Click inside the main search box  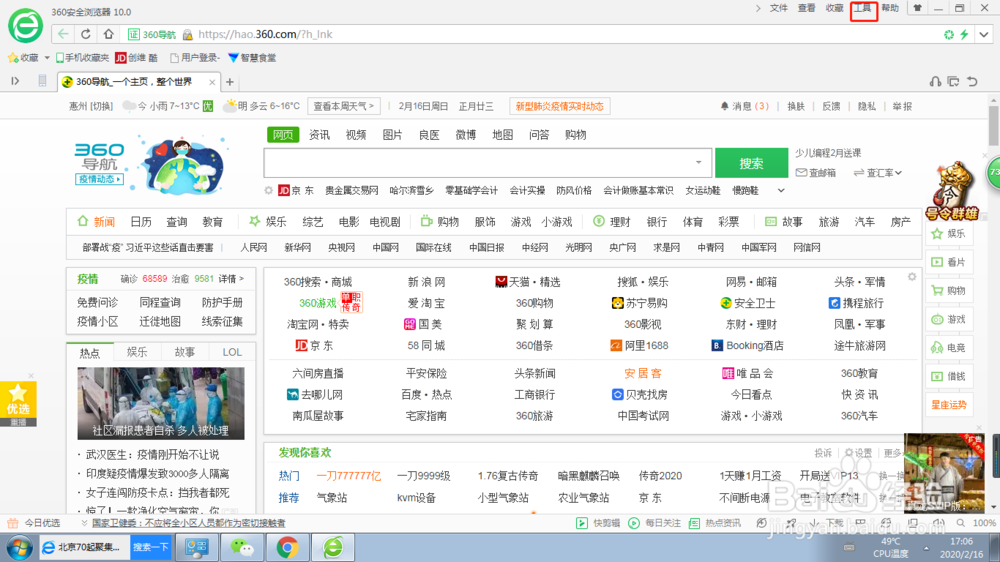click(x=478, y=163)
